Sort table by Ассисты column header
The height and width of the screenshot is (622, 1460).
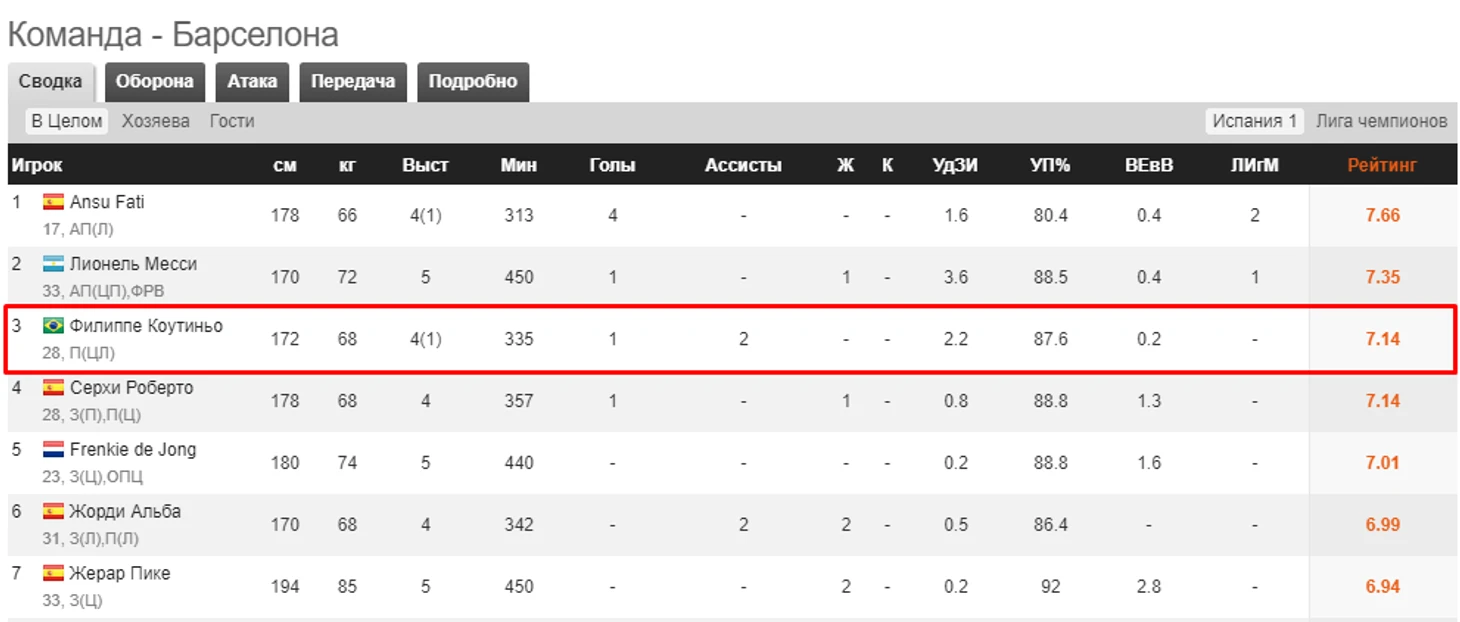743,166
